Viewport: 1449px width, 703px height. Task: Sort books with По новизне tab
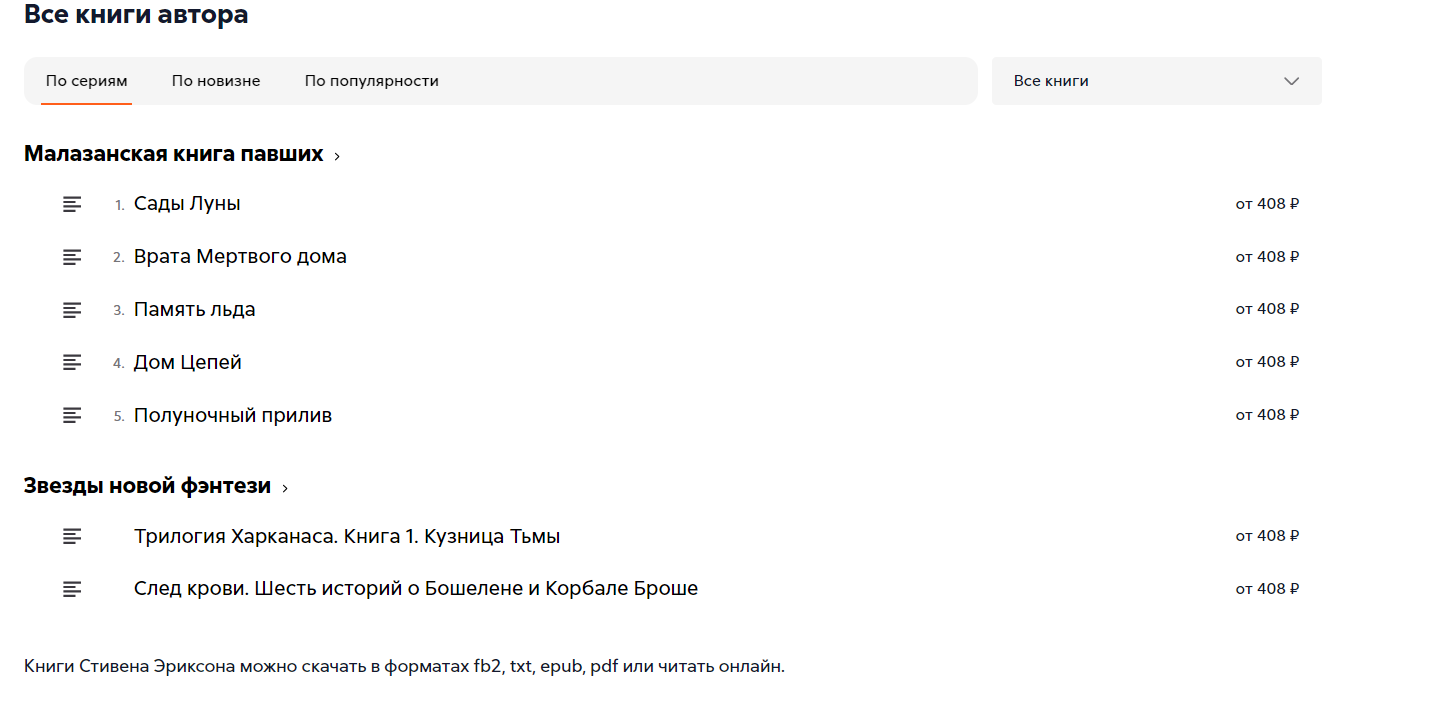tap(216, 81)
